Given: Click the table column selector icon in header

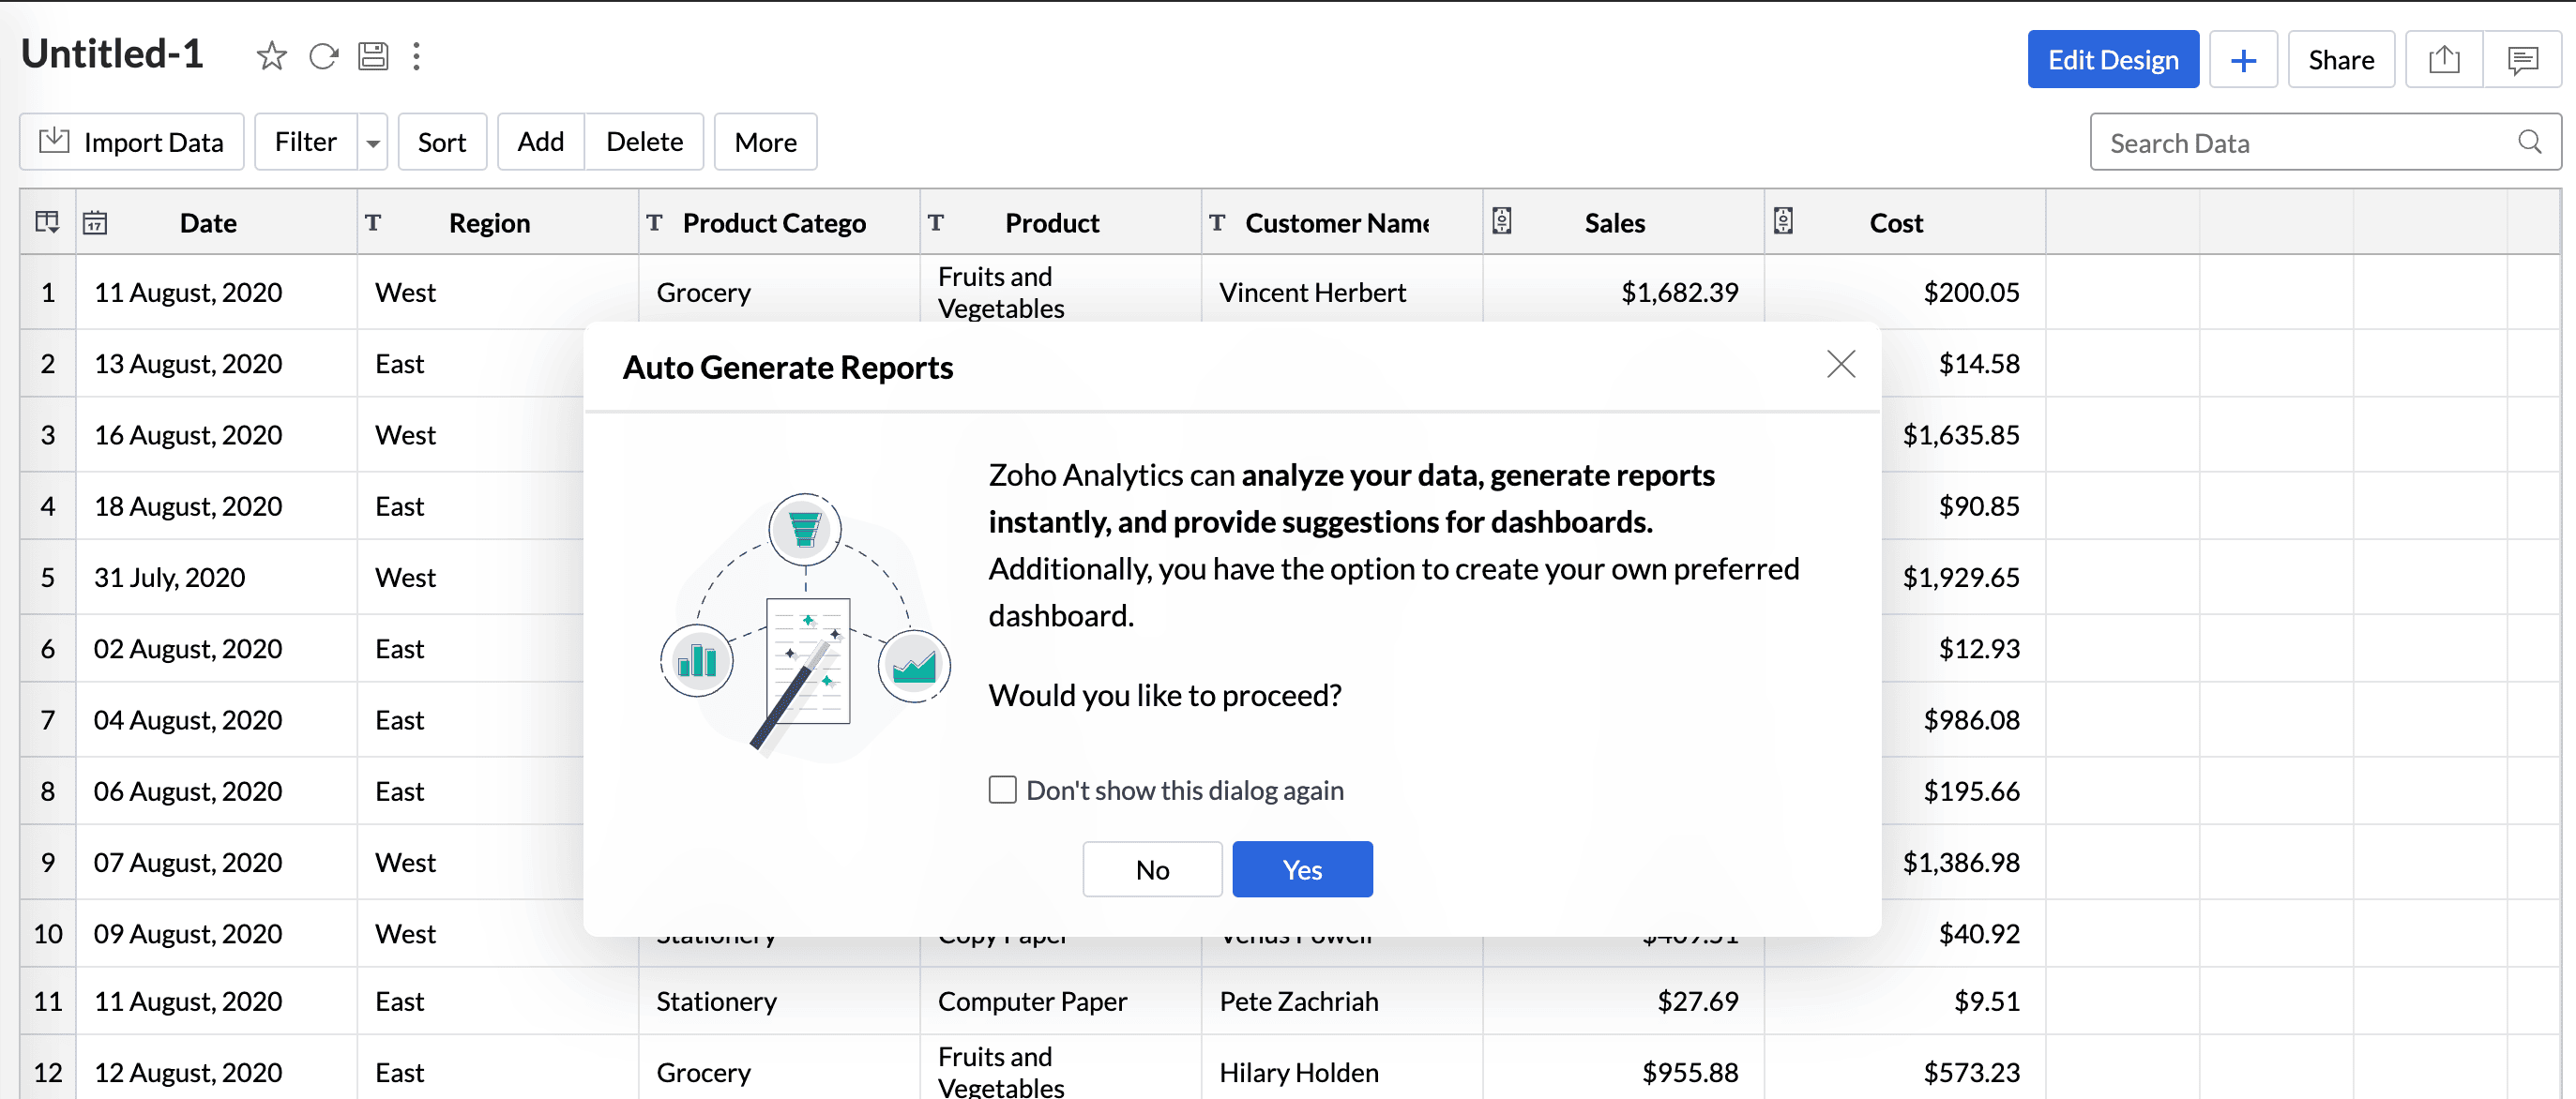Looking at the screenshot, I should click(x=47, y=222).
